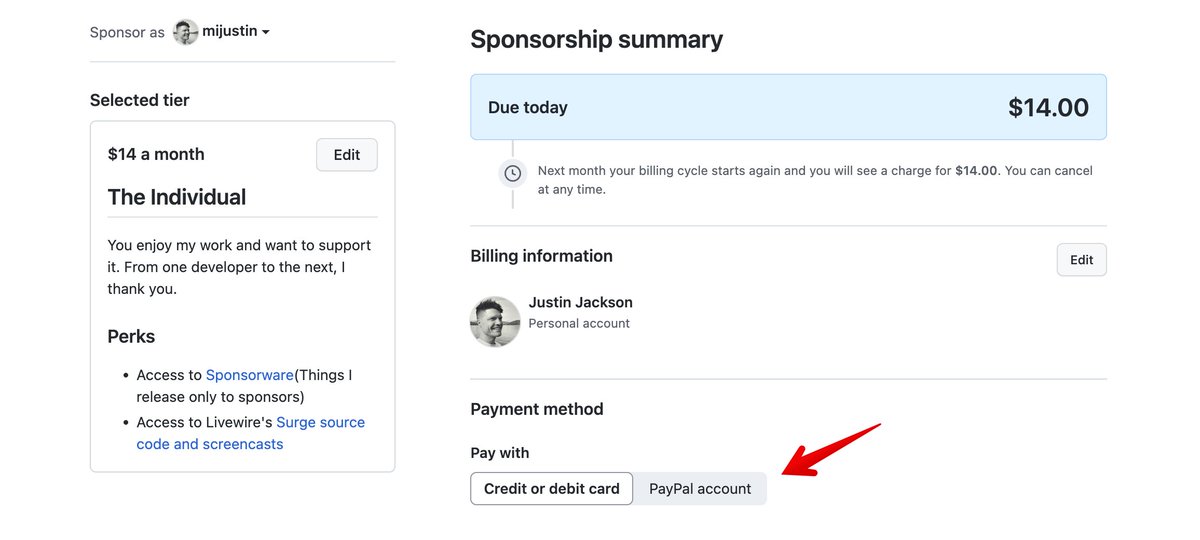Click The Individual tier heading

(x=177, y=197)
